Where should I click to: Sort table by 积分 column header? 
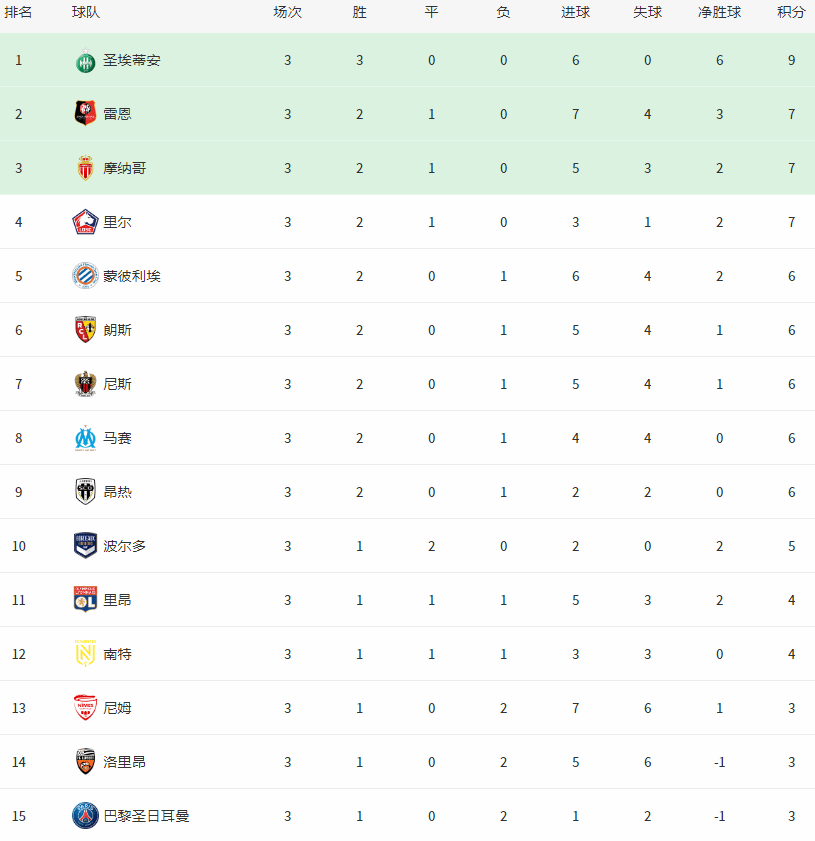tap(791, 13)
